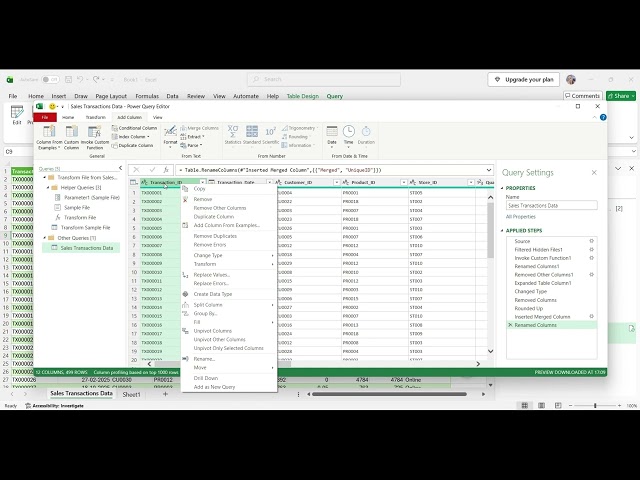640x480 pixels.
Task: Open Source step settings gear
Action: pos(591,241)
